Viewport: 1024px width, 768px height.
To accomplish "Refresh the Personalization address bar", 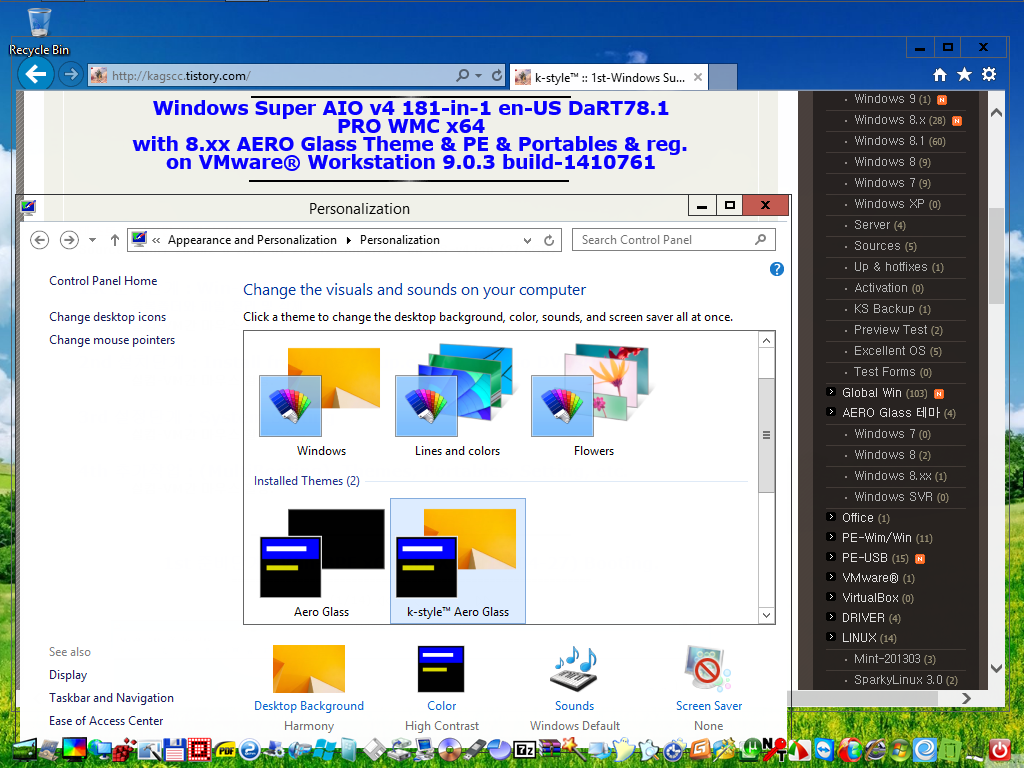I will click(549, 240).
